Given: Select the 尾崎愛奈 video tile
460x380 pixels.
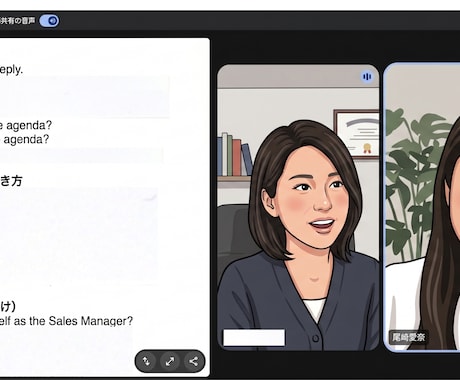Looking at the screenshot, I should tap(422, 207).
